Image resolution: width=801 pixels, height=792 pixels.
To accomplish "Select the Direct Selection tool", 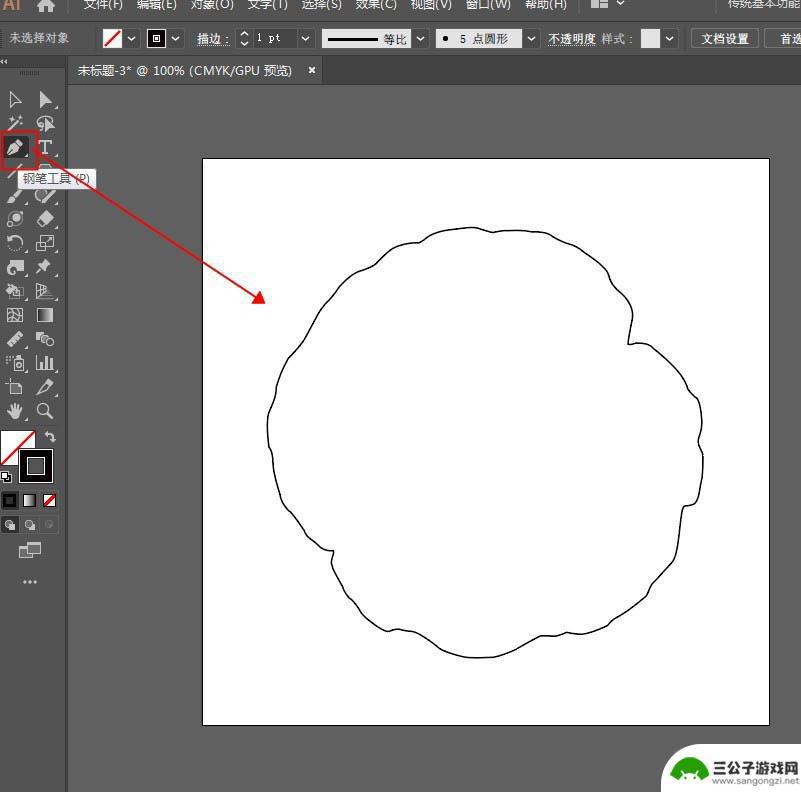I will (x=45, y=100).
